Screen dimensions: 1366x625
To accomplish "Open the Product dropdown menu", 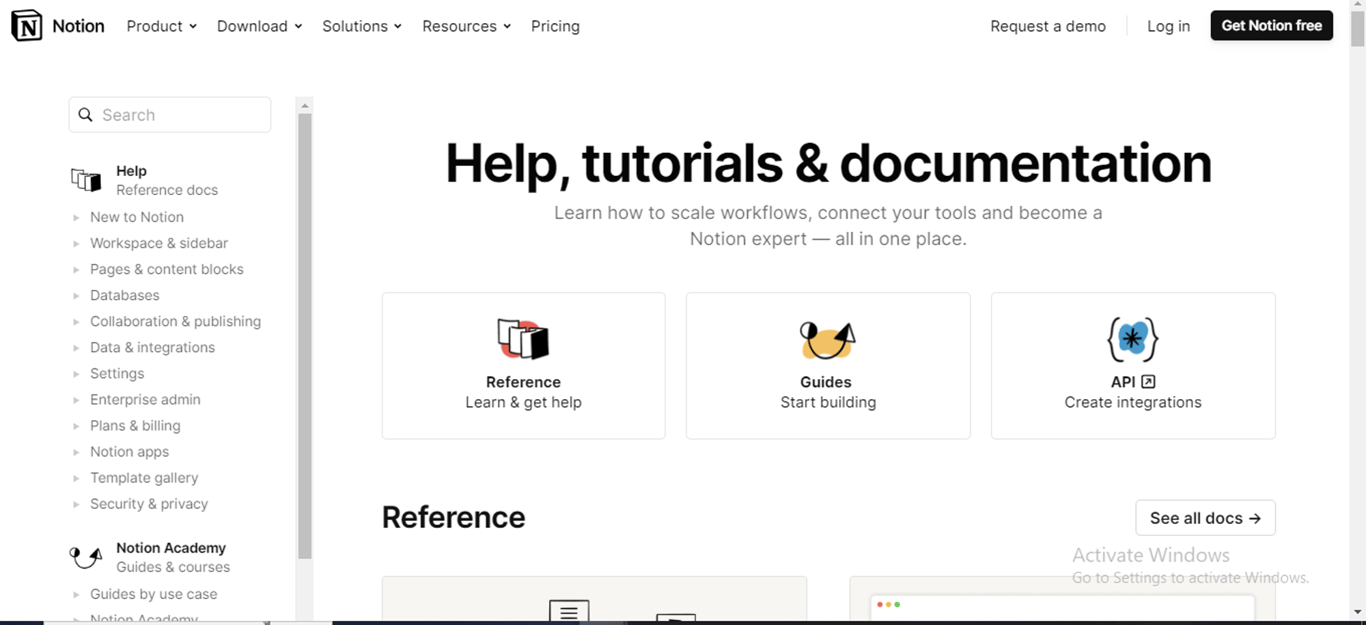I will [x=161, y=26].
